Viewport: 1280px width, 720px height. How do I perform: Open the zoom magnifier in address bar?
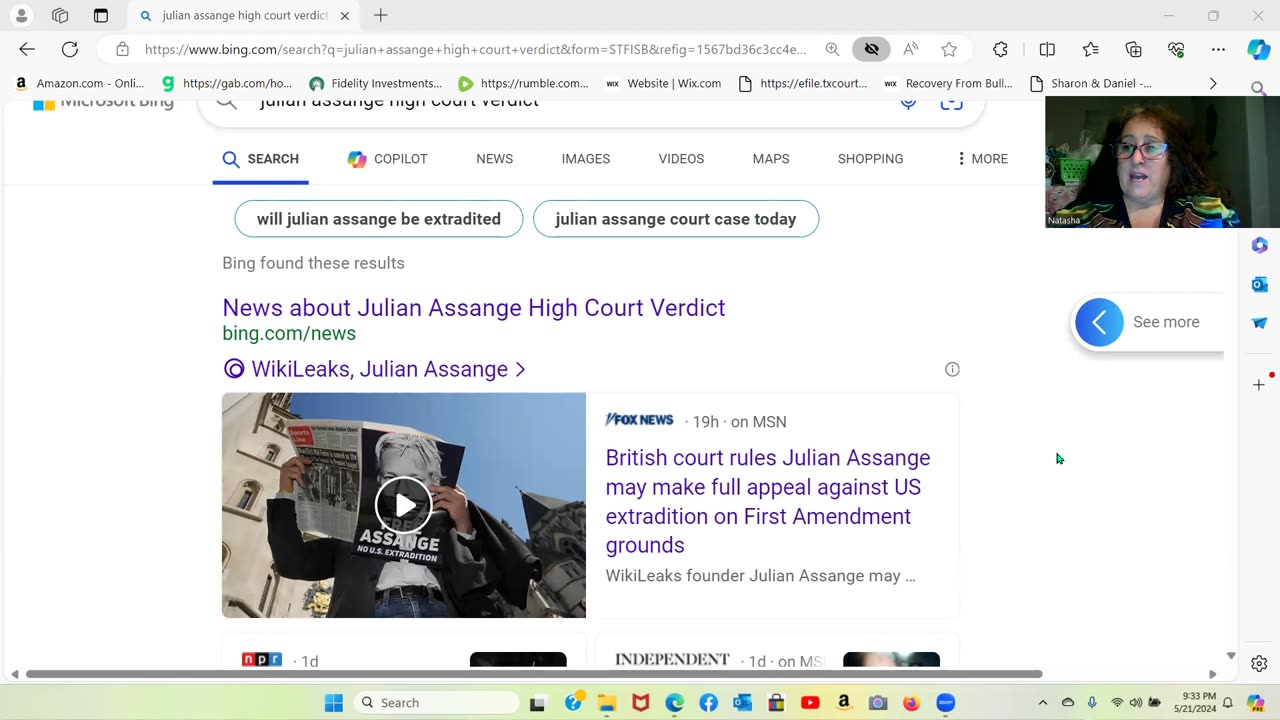point(832,49)
